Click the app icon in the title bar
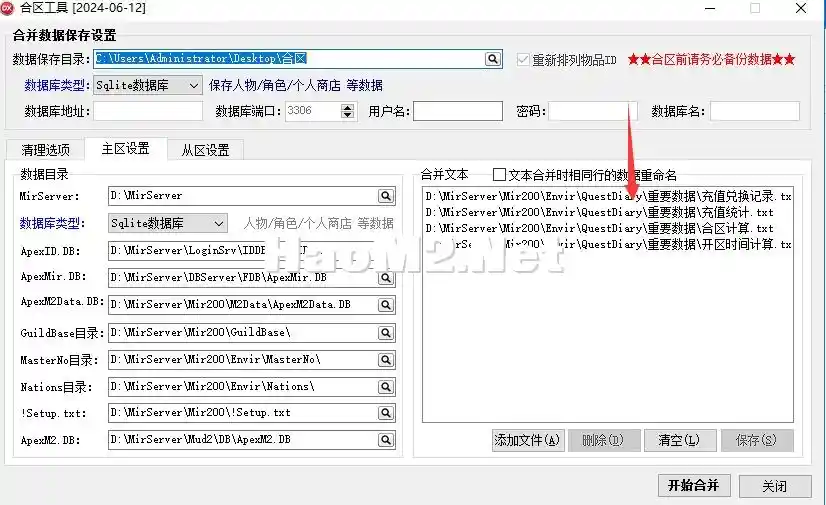Image resolution: width=826 pixels, height=505 pixels. click(x=7, y=8)
